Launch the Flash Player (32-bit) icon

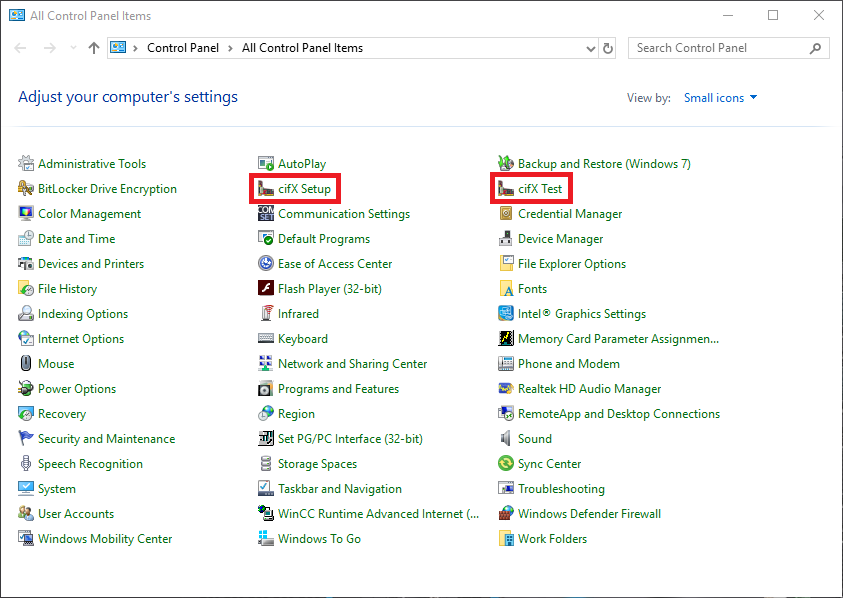(x=266, y=289)
